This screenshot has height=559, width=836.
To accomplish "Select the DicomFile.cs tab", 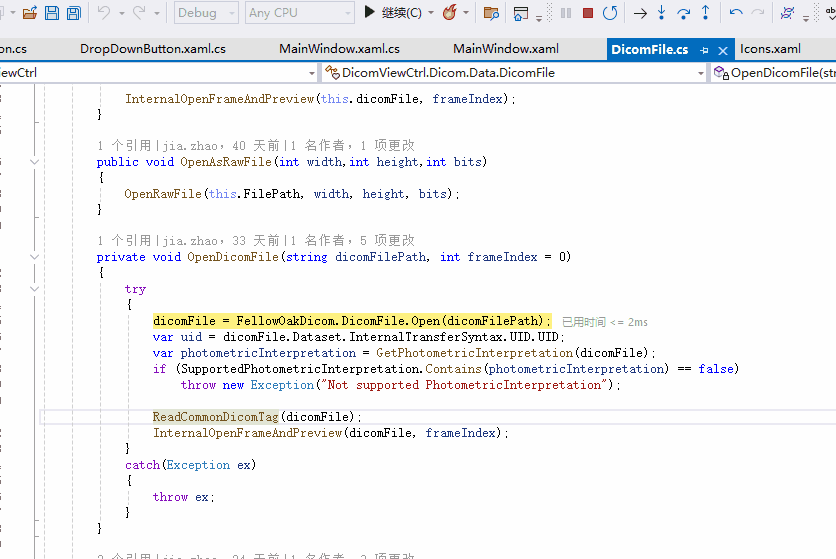I will coord(649,50).
